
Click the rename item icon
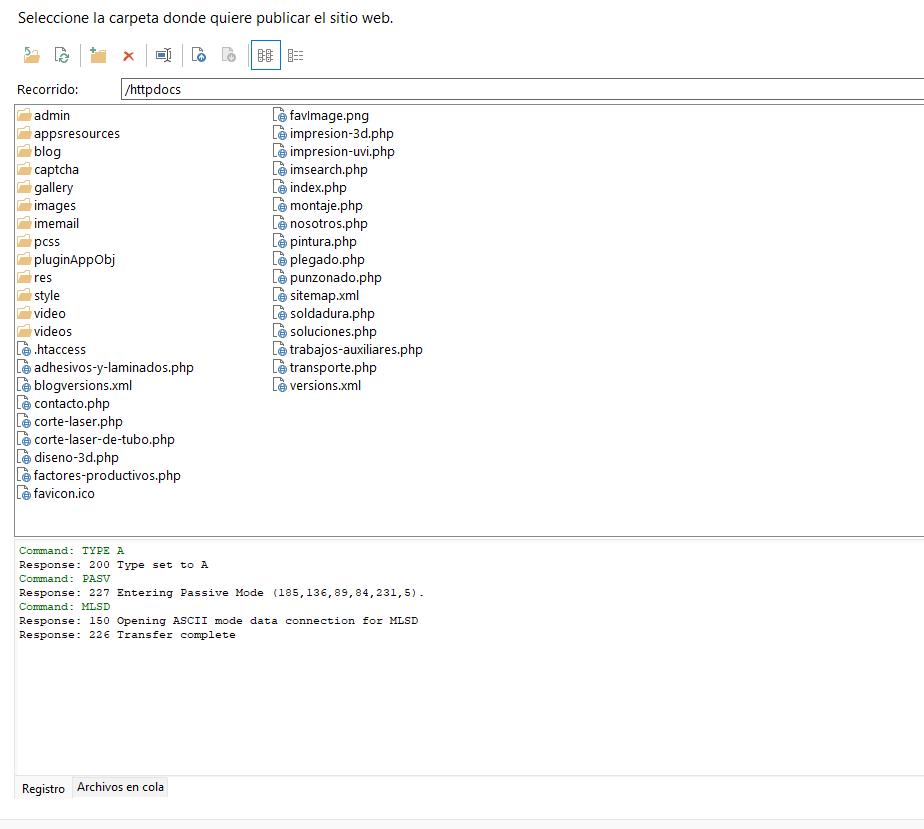[x=163, y=56]
